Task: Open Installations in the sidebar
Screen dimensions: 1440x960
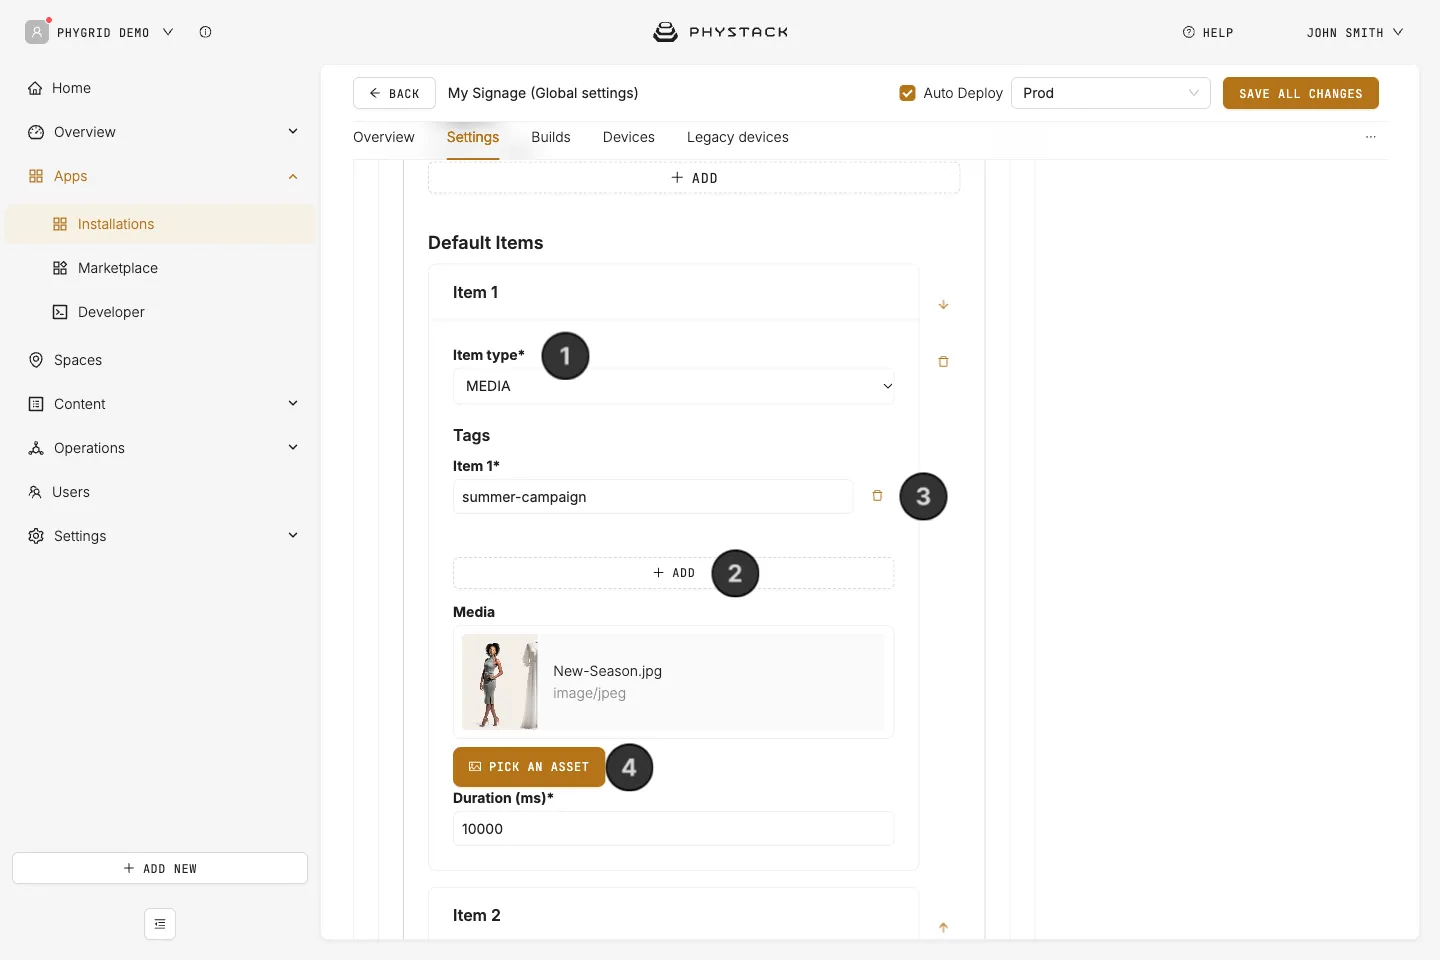Action: point(160,224)
